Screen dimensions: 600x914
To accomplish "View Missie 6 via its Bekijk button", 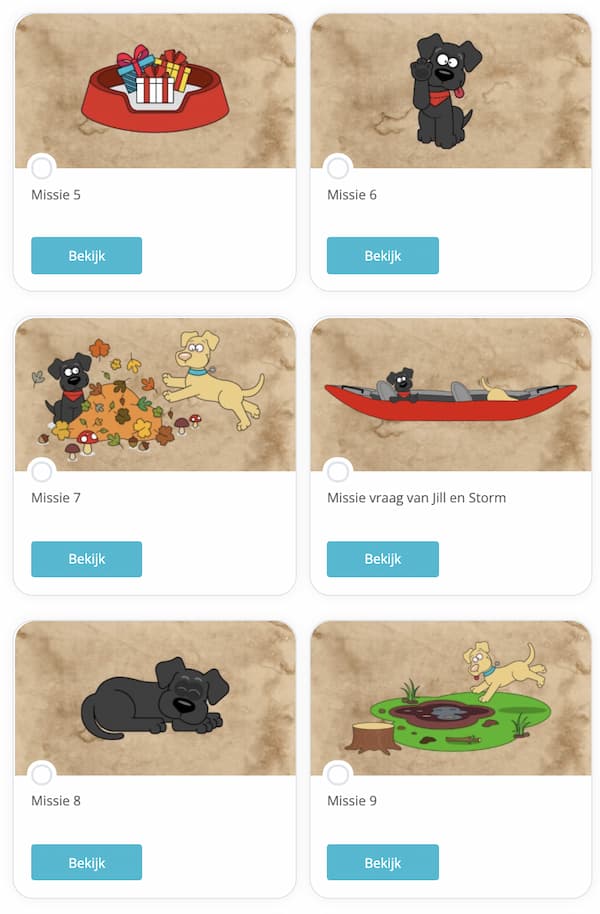I will 383,255.
